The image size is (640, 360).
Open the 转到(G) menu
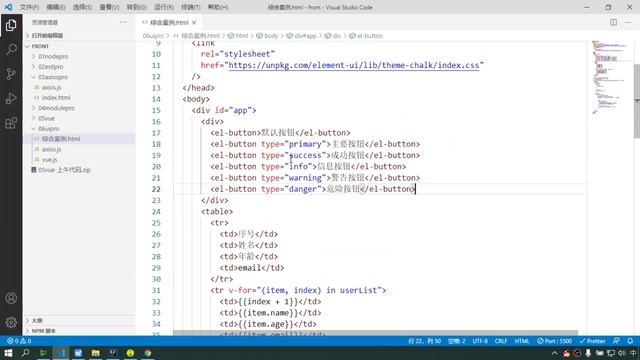click(x=136, y=7)
